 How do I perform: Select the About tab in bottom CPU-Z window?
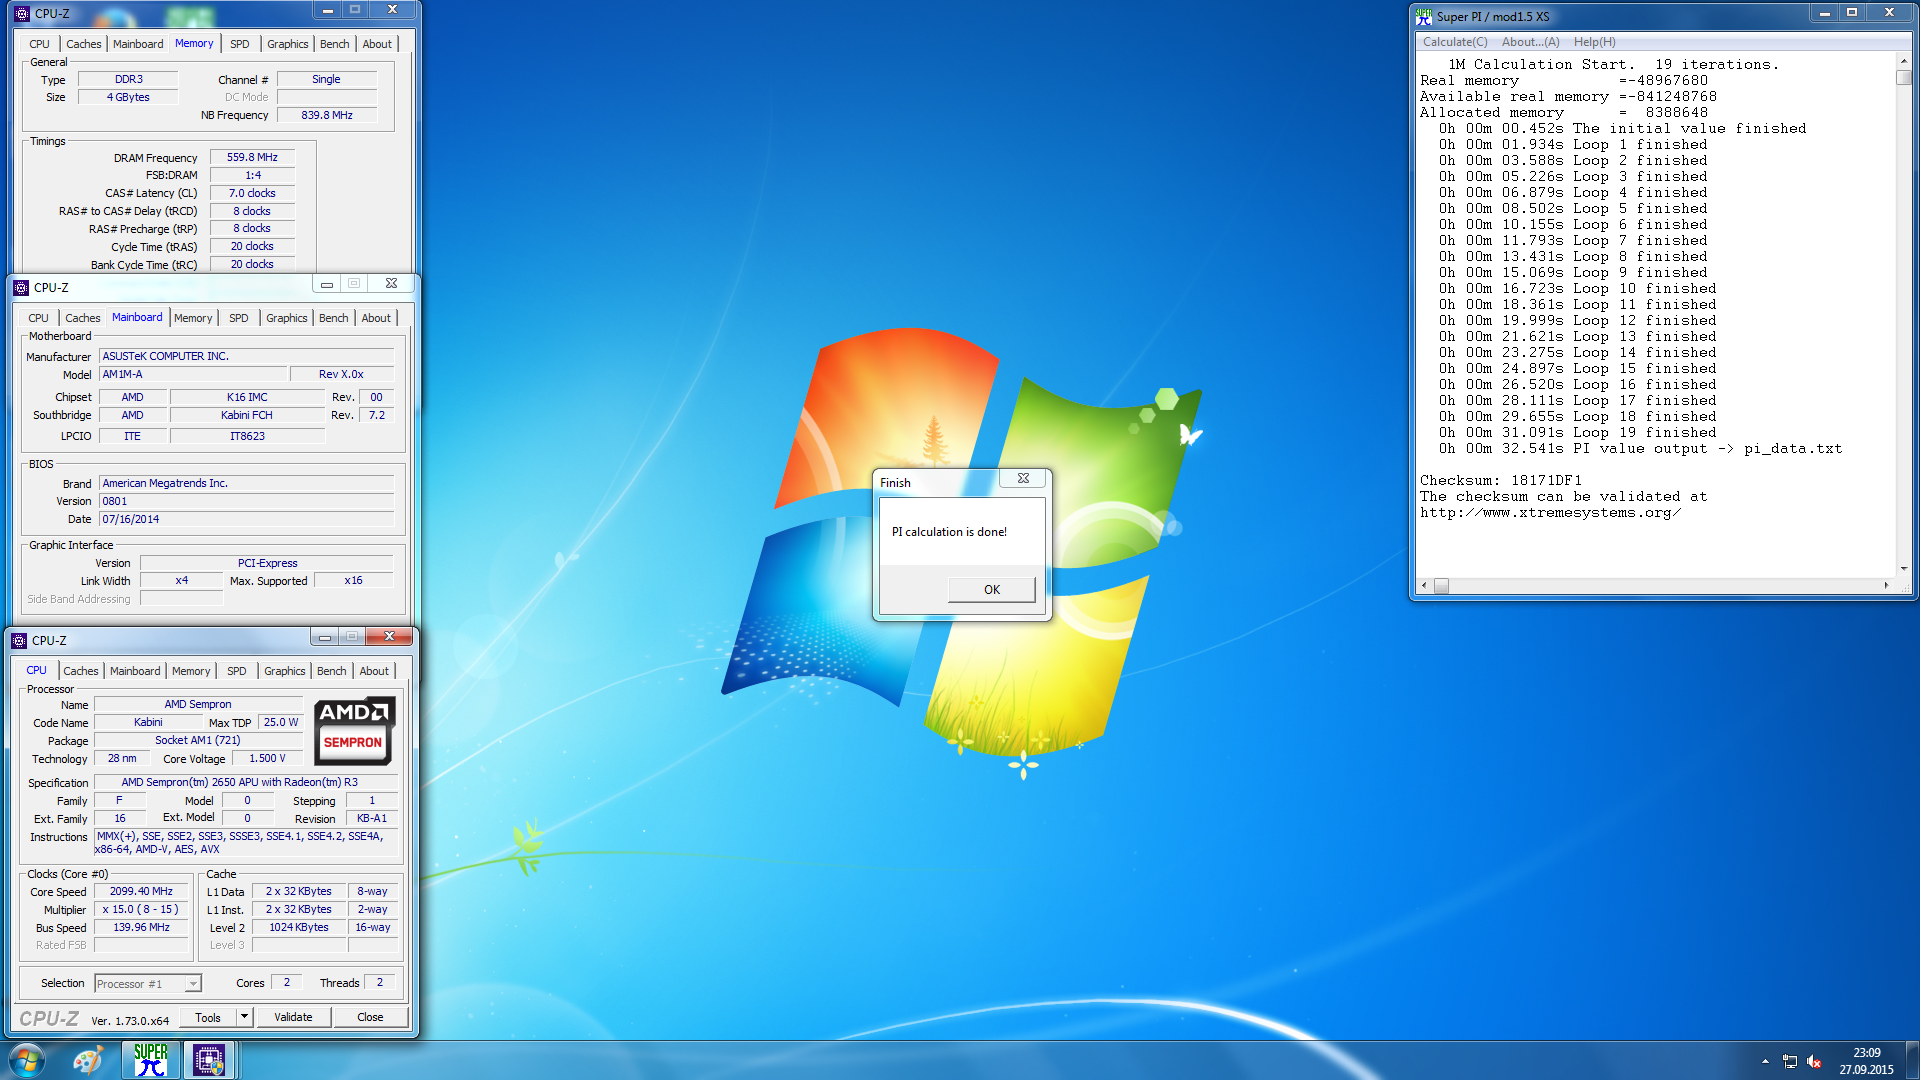(x=374, y=671)
